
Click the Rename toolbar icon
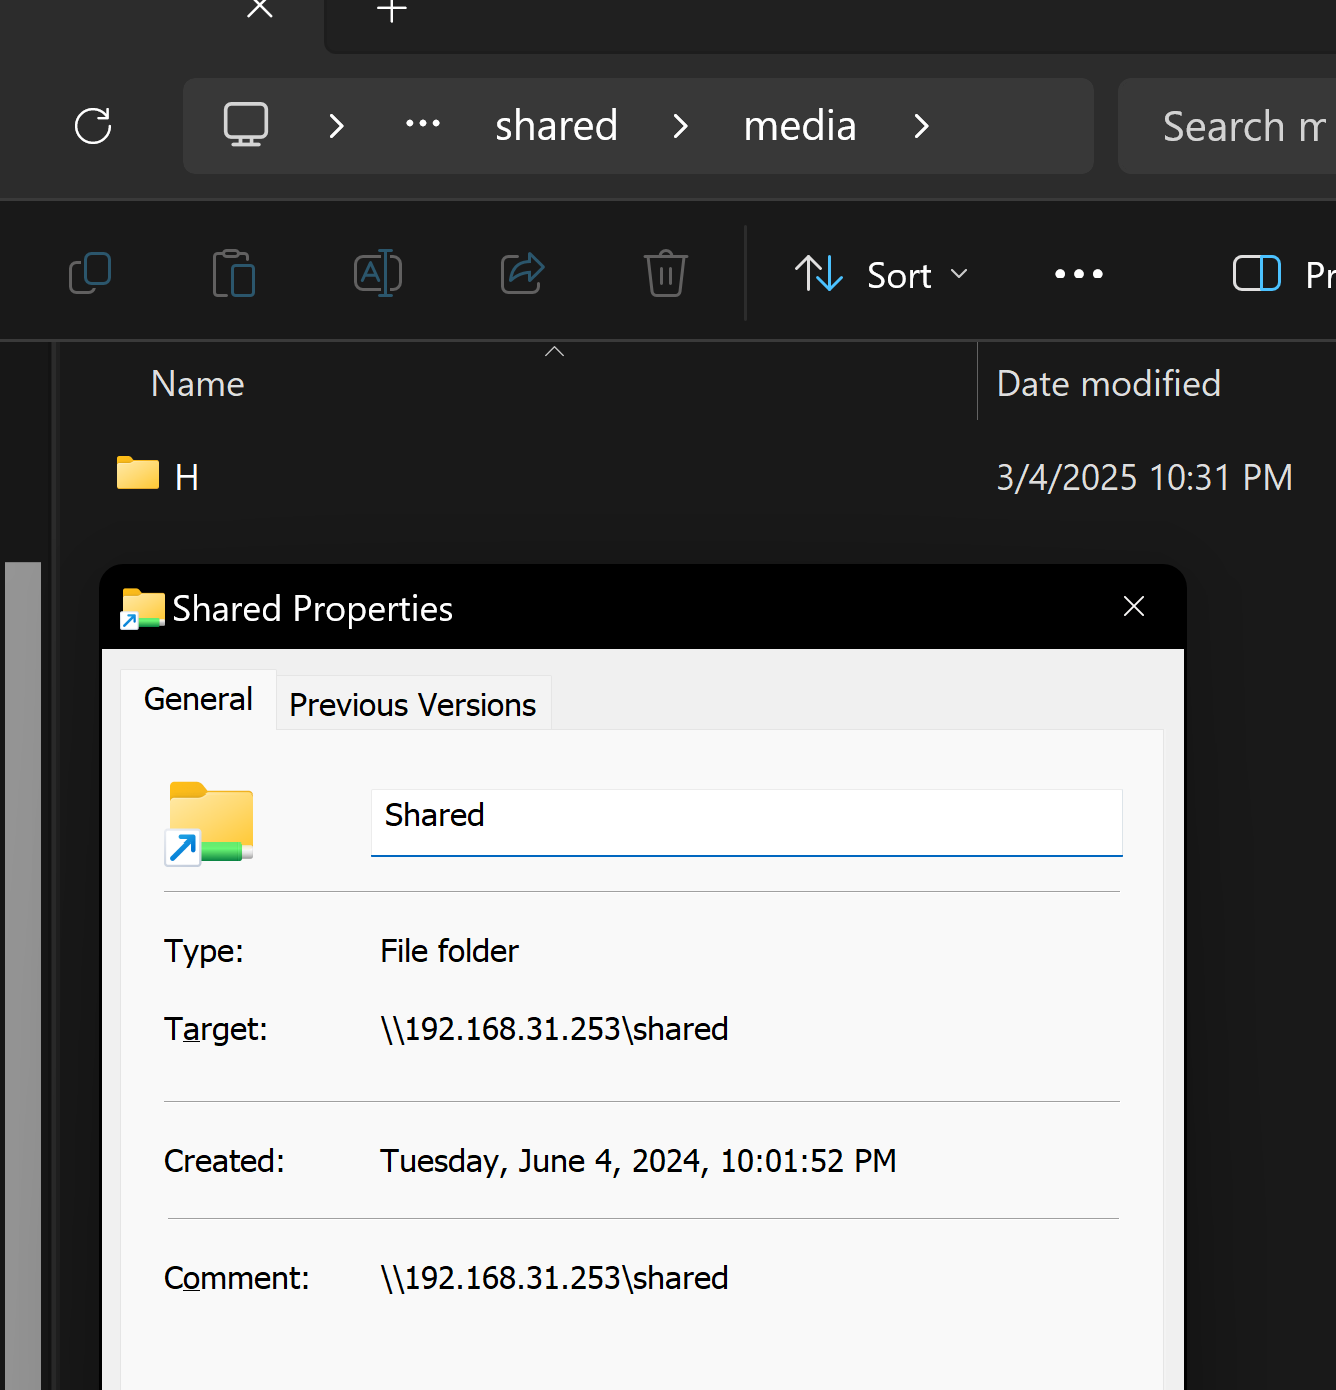coord(378,273)
